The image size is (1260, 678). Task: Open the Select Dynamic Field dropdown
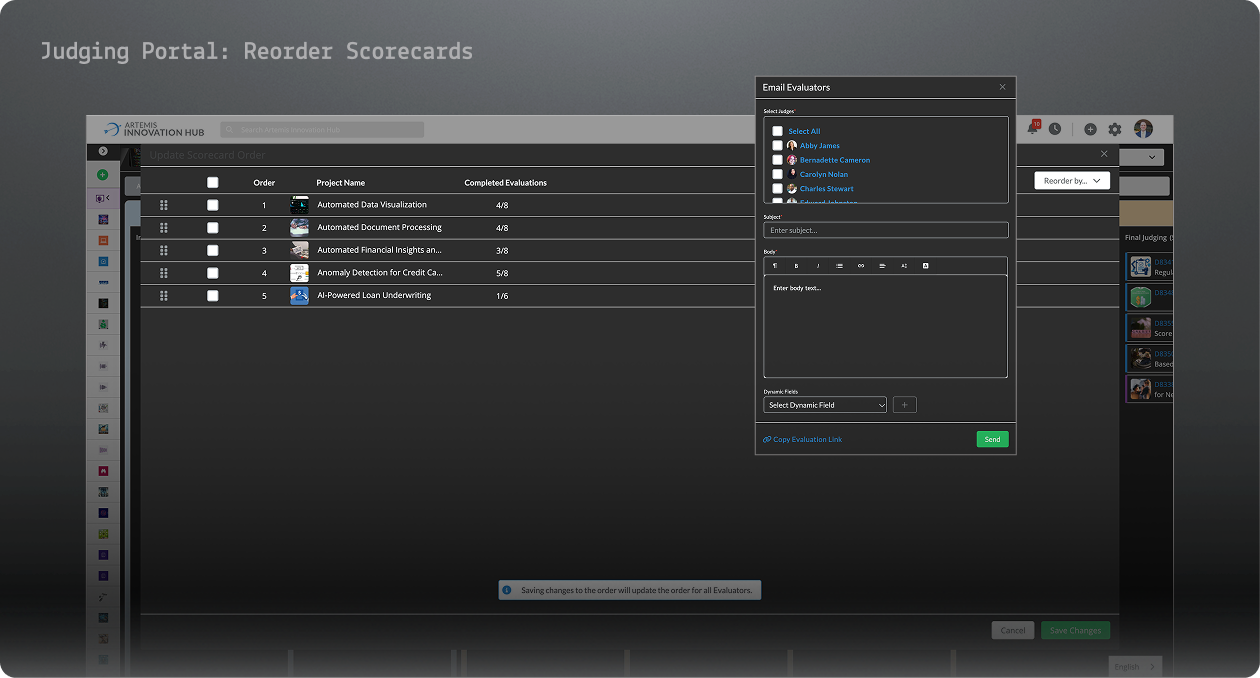tap(824, 405)
